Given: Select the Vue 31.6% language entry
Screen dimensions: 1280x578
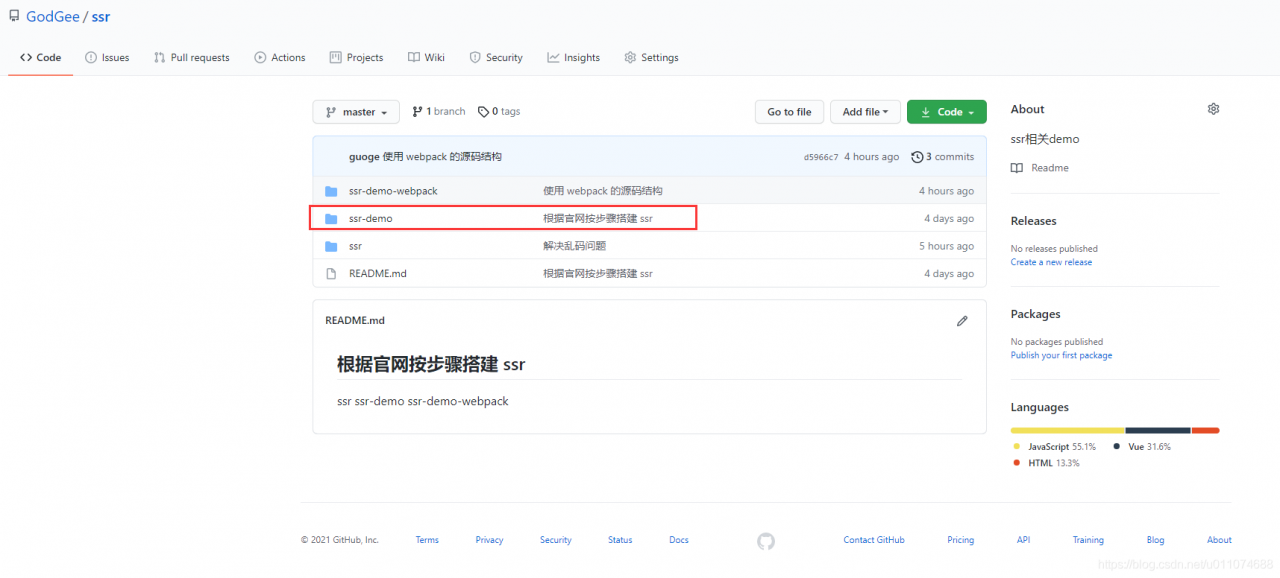Looking at the screenshot, I should point(1142,447).
